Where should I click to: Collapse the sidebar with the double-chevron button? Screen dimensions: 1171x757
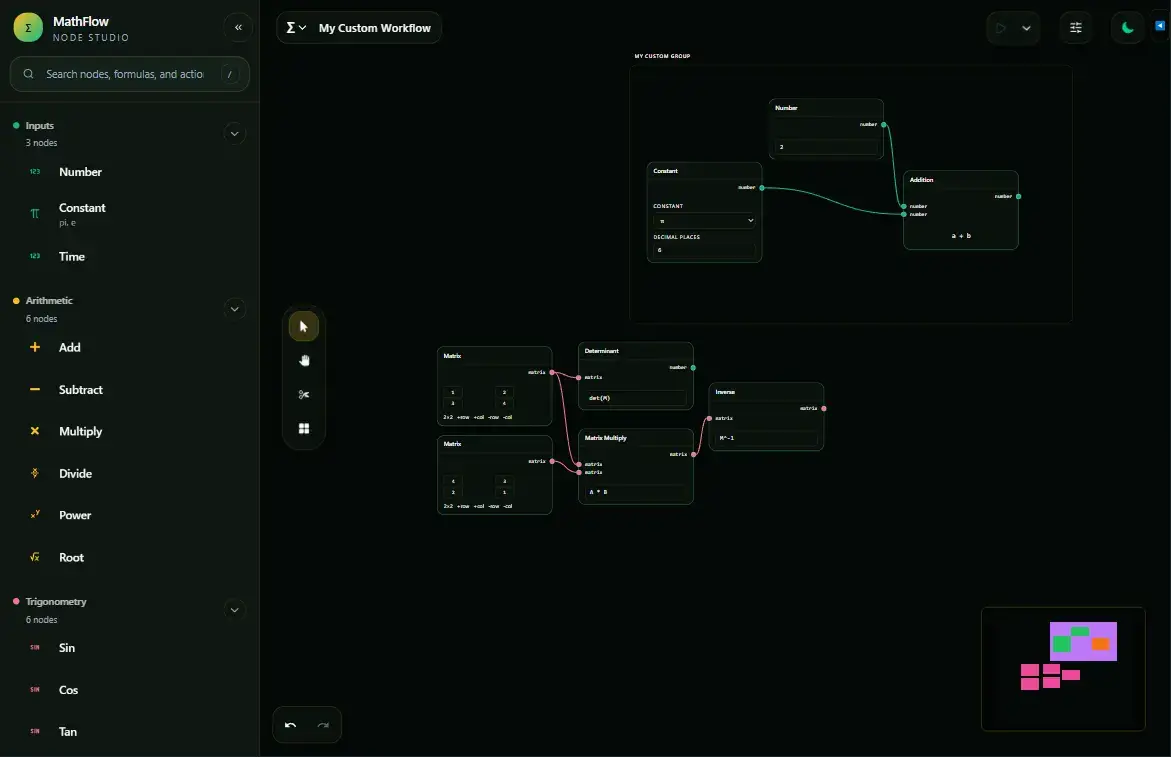click(238, 27)
